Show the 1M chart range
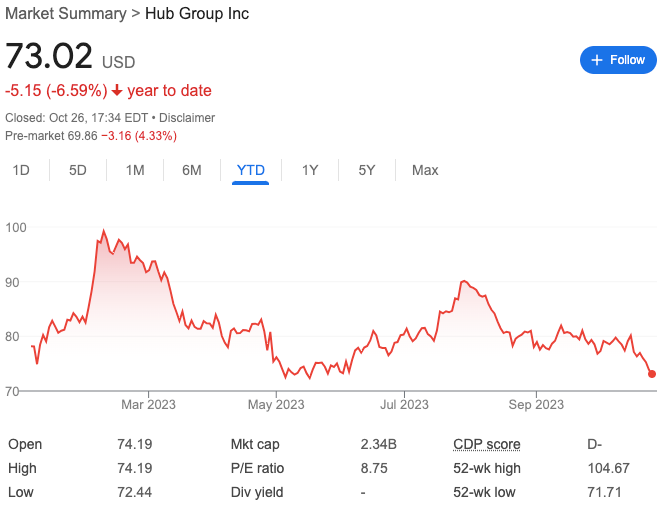Image resolution: width=667 pixels, height=517 pixels. [x=135, y=170]
